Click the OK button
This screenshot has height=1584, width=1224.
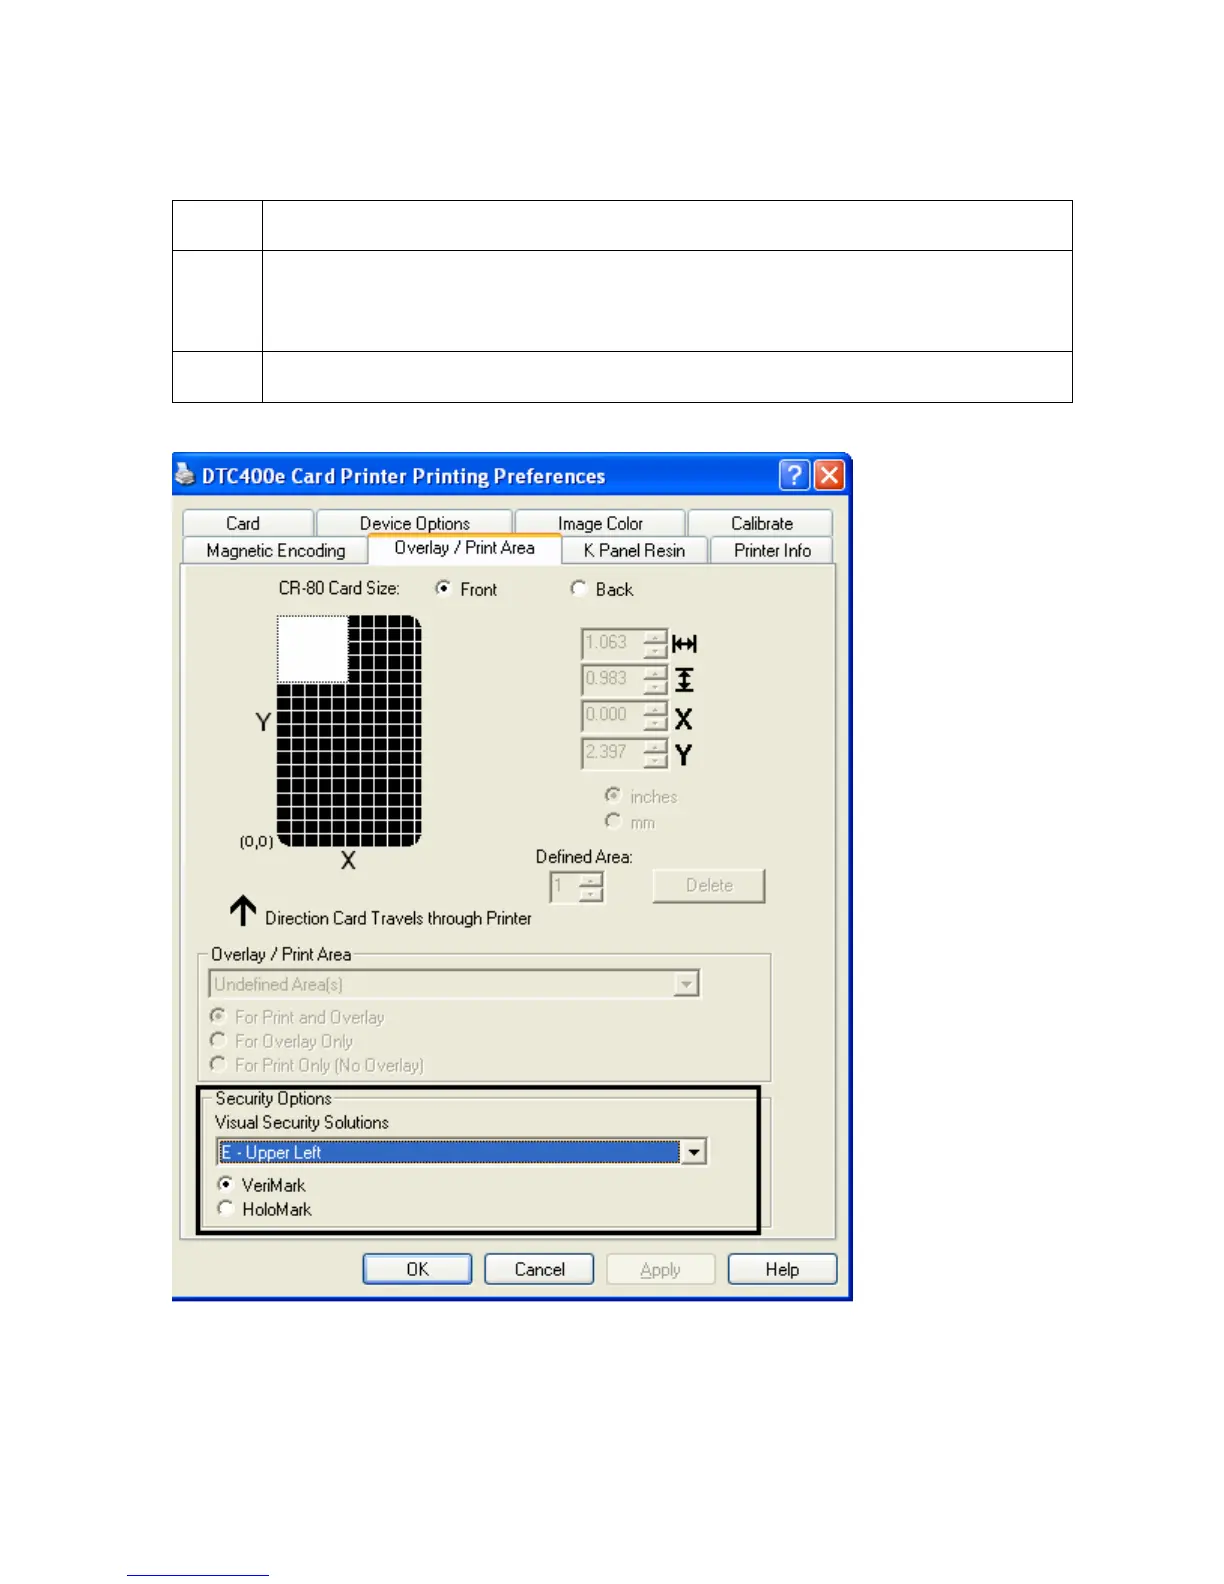(417, 1269)
